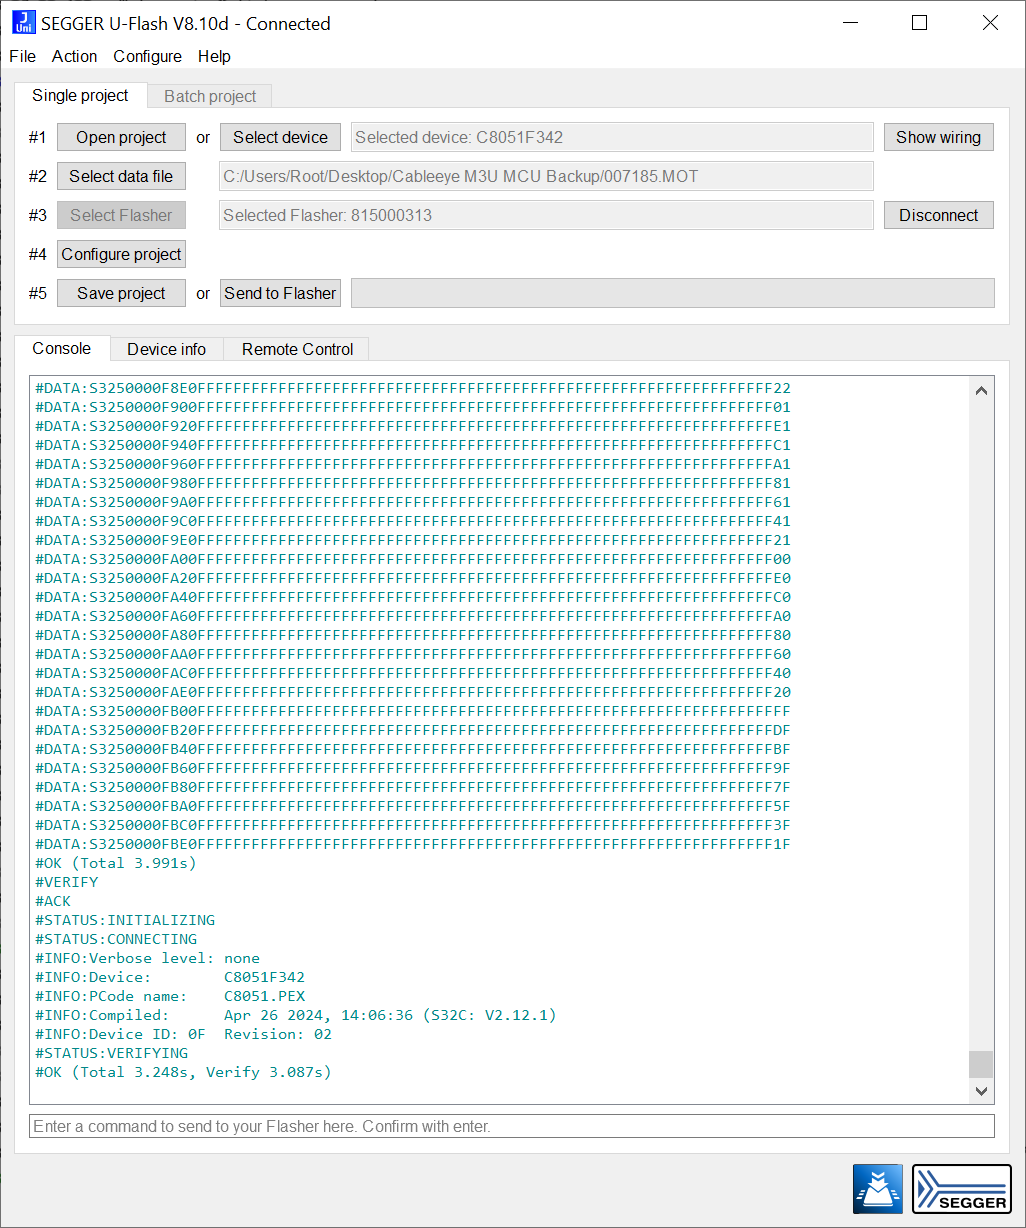The height and width of the screenshot is (1228, 1026).
Task: Click the '#STATUS:VERIFYING' console line
Action: 112,1053
